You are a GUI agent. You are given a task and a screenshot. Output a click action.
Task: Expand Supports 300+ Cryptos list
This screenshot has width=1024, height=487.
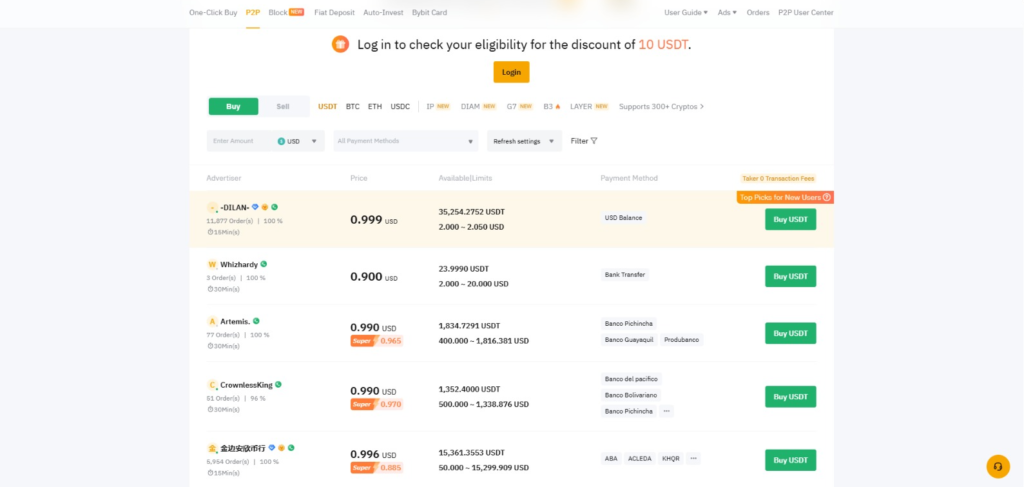(x=662, y=106)
